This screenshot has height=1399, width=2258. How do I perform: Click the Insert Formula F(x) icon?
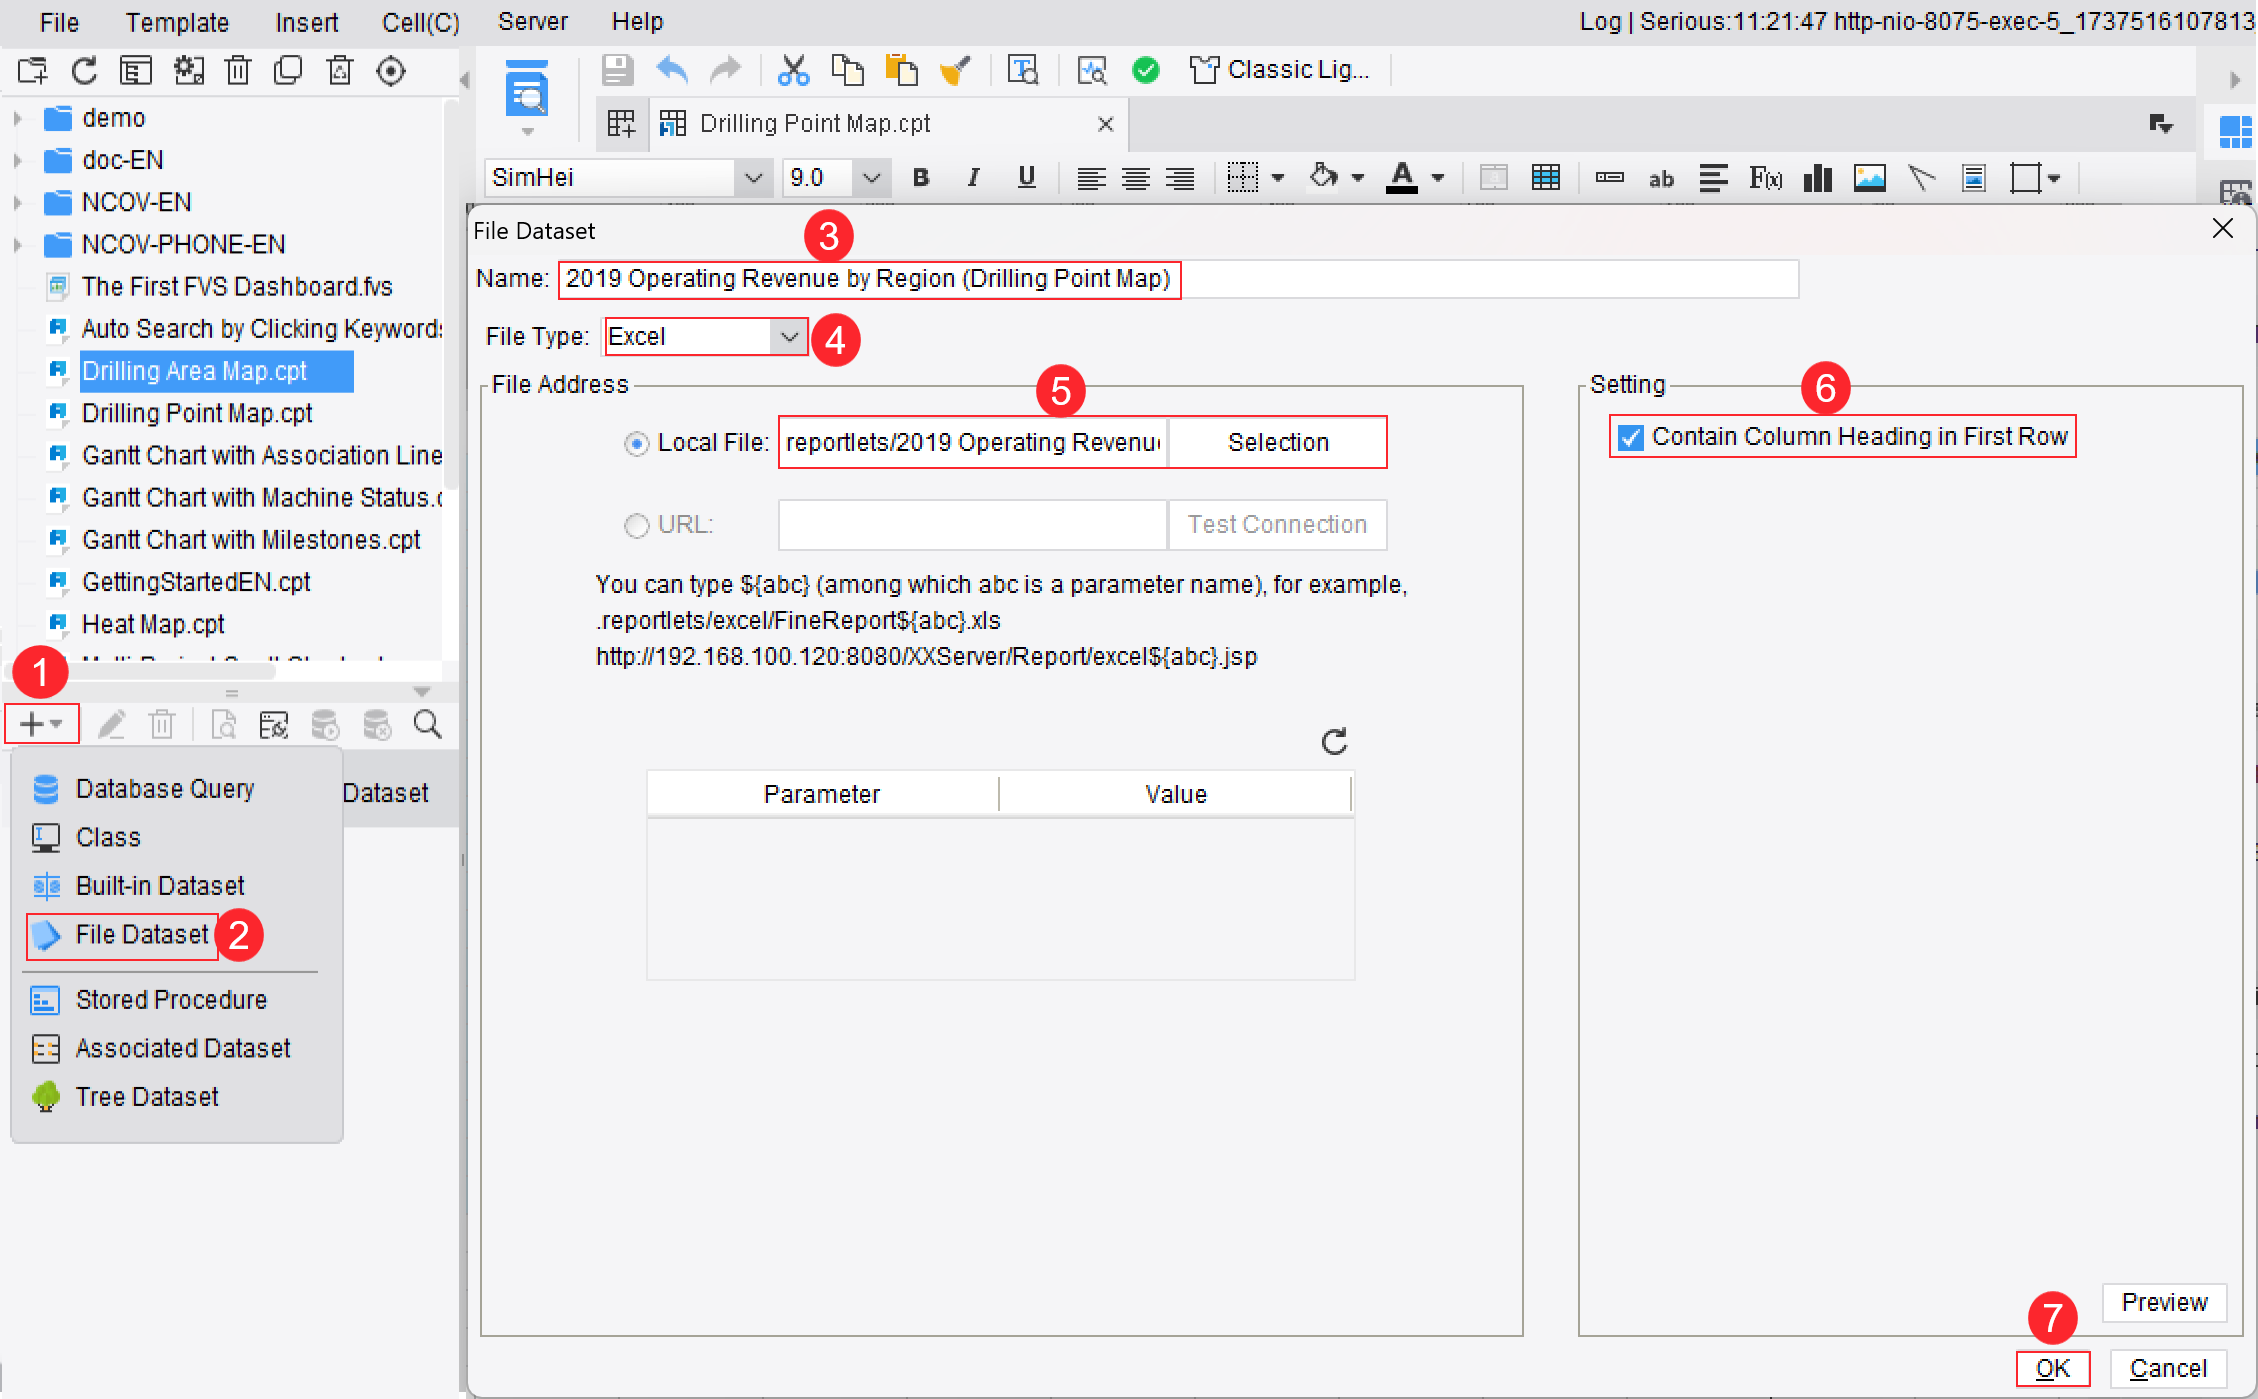(1765, 178)
